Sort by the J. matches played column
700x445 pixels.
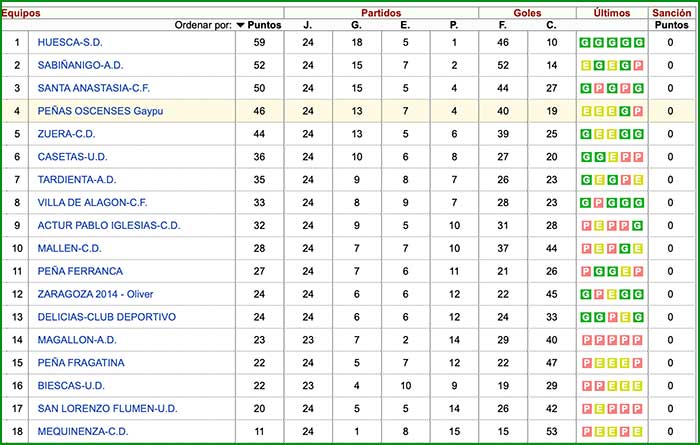[x=307, y=25]
